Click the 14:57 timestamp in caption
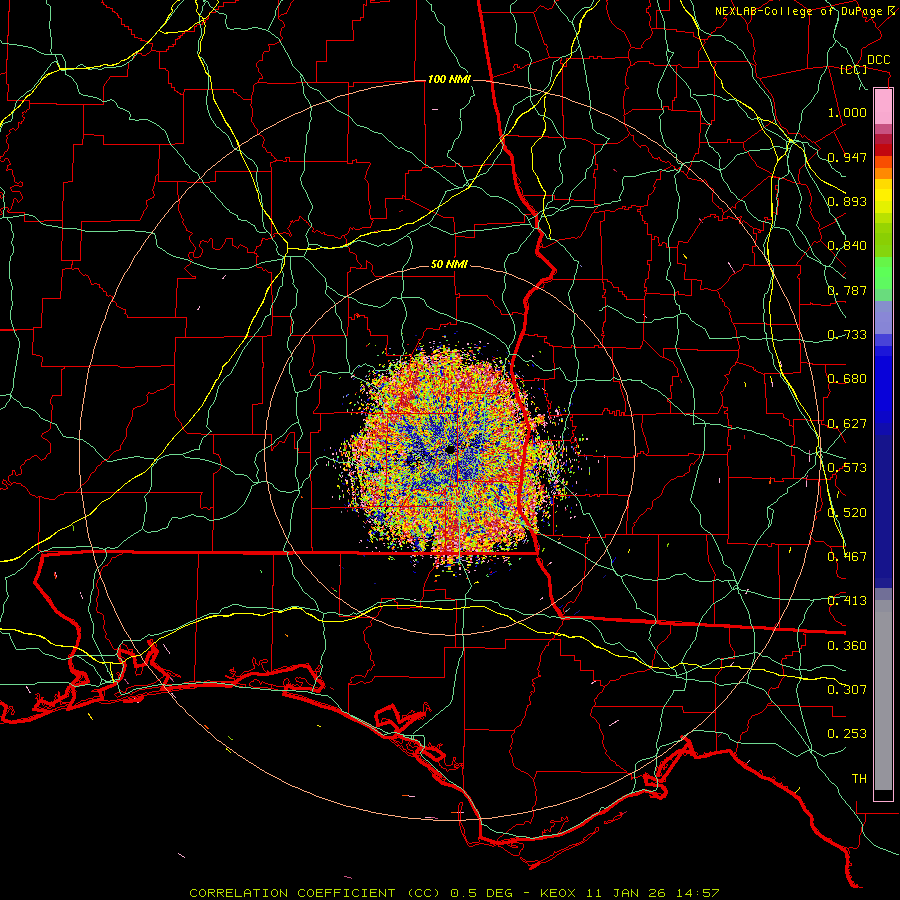 point(698,893)
